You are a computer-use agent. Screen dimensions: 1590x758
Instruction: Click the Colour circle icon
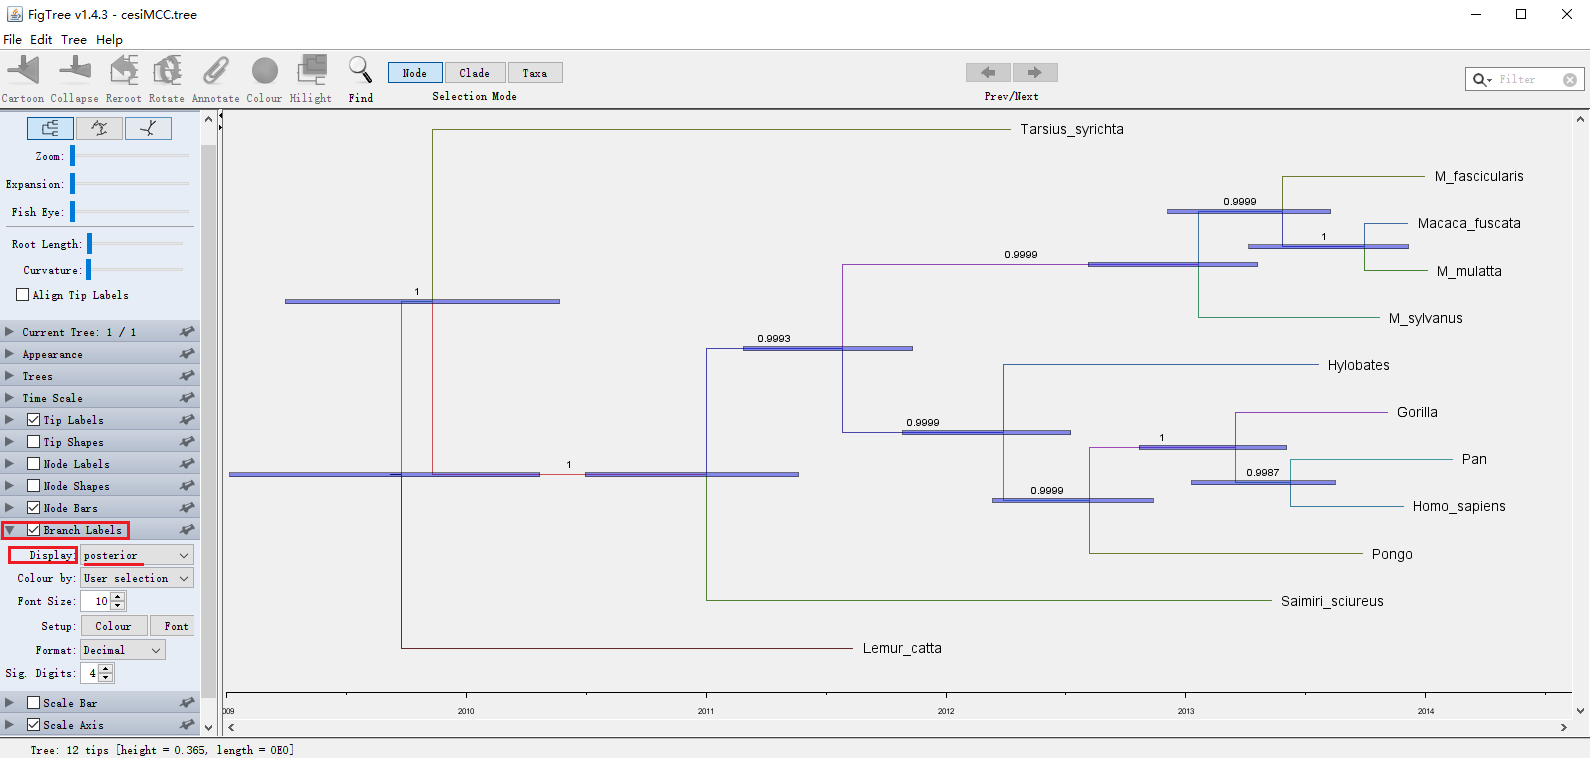265,71
